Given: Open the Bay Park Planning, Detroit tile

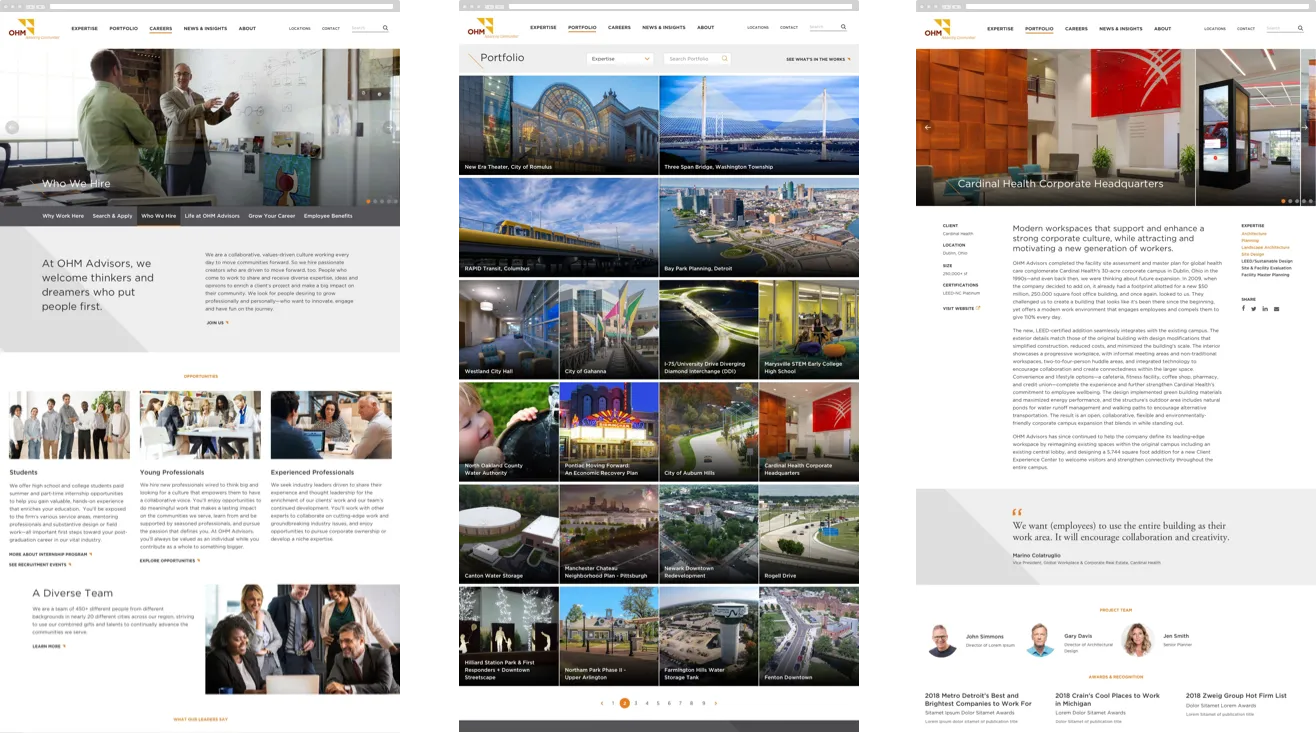Looking at the screenshot, I should pos(759,228).
